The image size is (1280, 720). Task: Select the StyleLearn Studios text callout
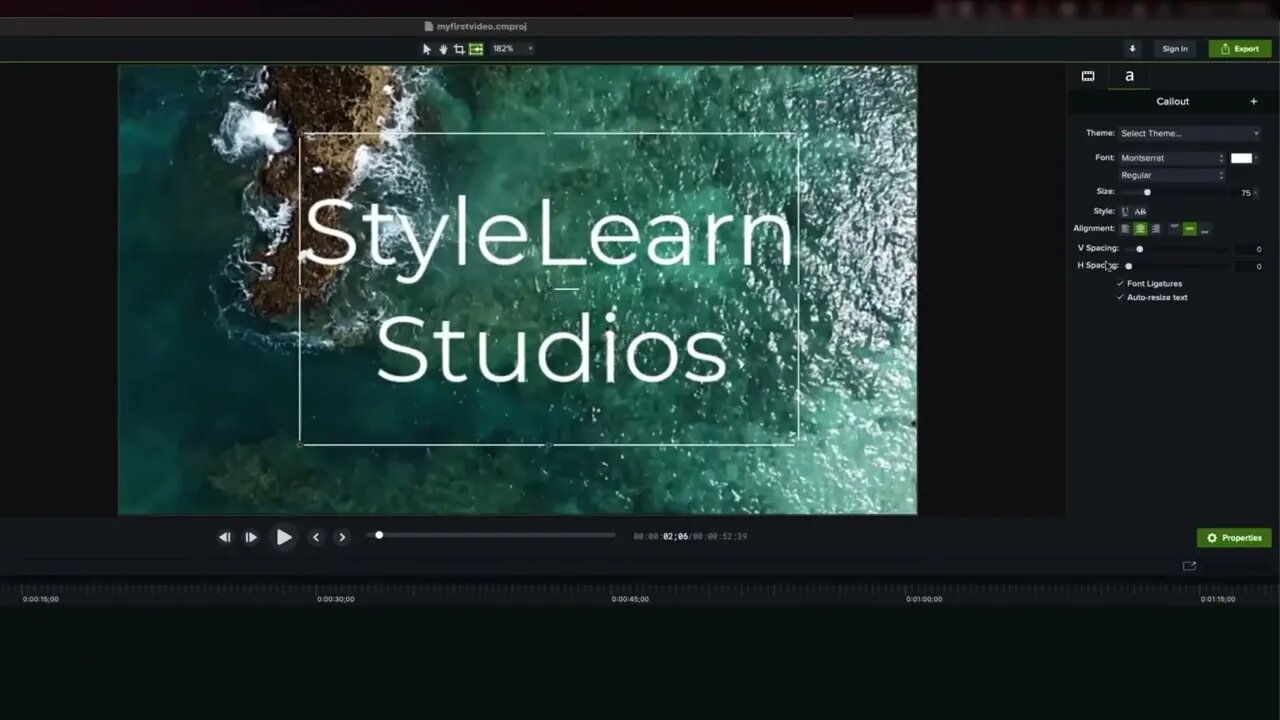pyautogui.click(x=549, y=290)
